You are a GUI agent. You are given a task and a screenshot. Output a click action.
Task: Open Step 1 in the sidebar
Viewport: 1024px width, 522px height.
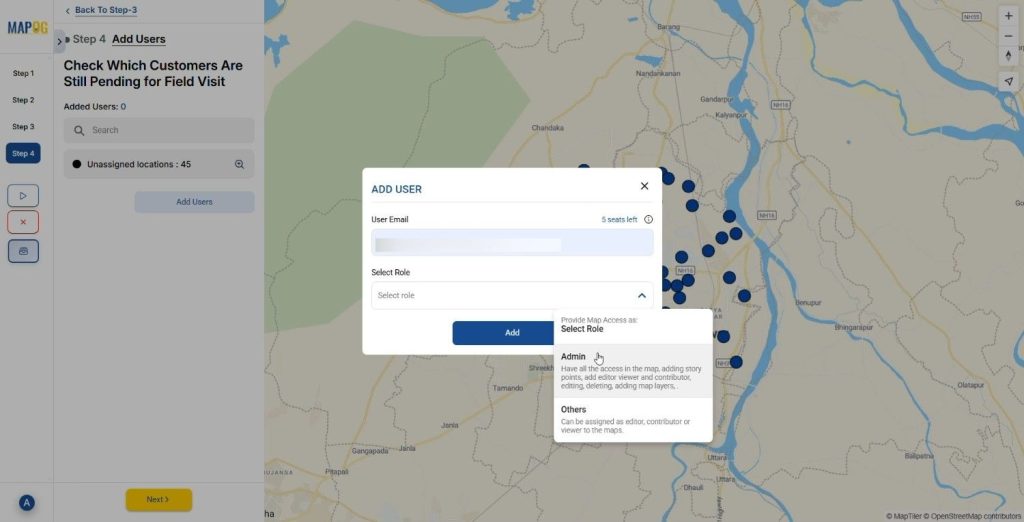(23, 74)
